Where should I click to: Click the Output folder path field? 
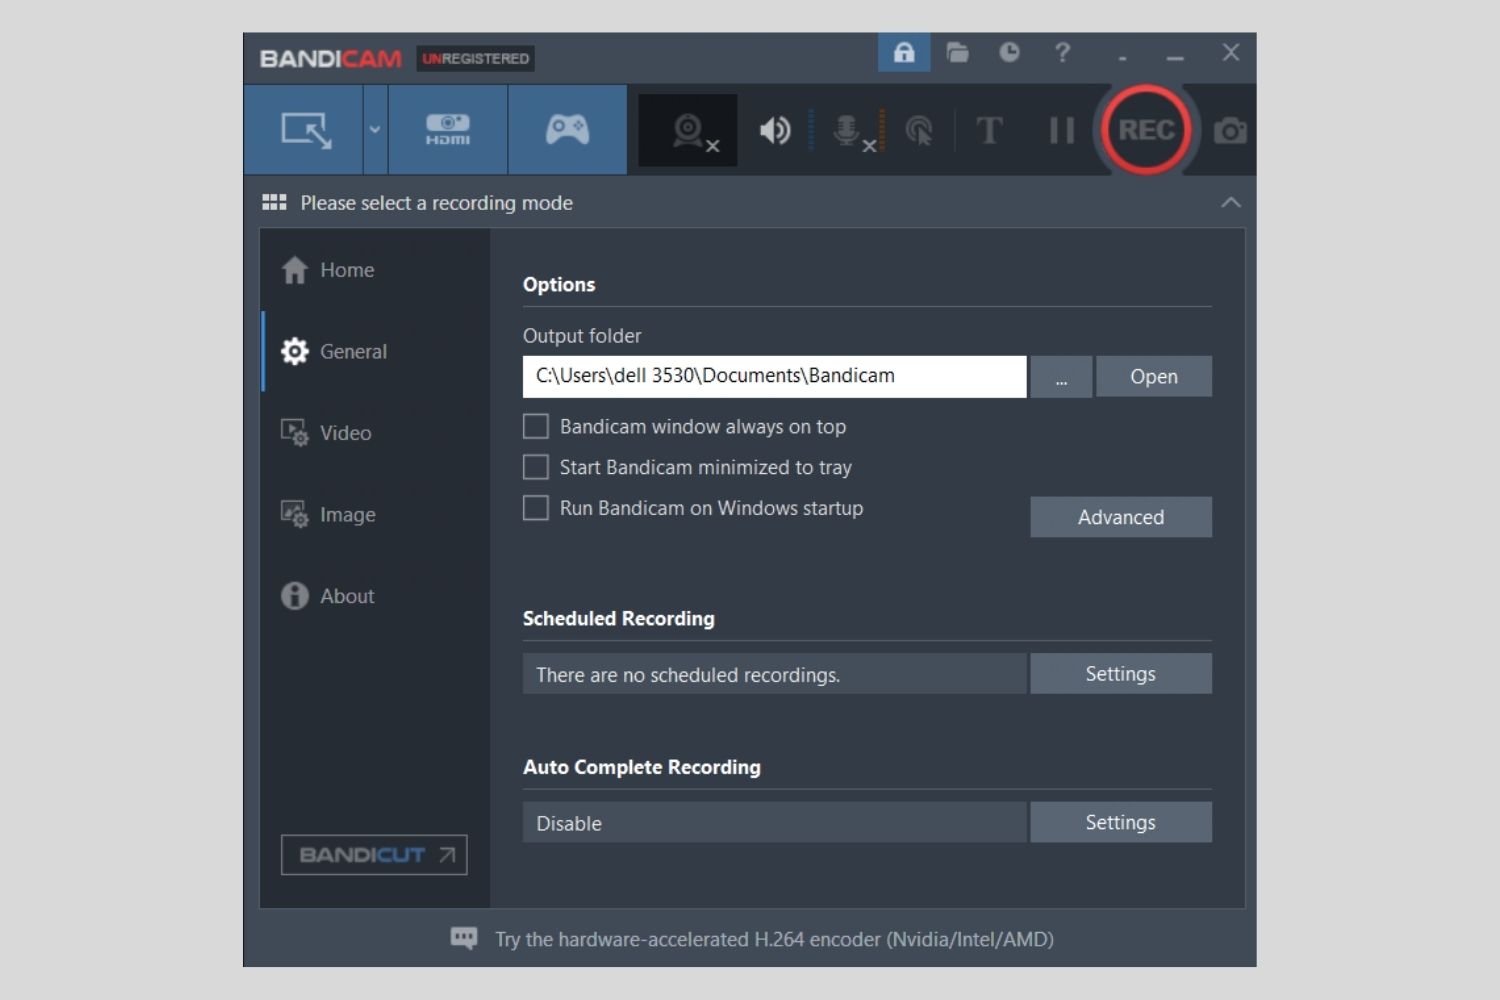pyautogui.click(x=774, y=376)
